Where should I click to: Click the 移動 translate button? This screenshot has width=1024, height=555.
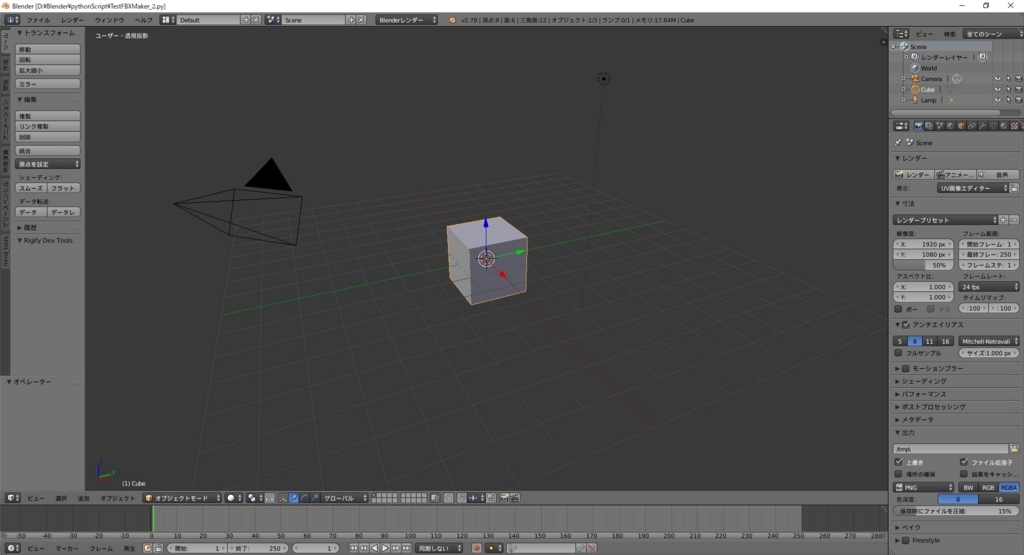pos(48,49)
